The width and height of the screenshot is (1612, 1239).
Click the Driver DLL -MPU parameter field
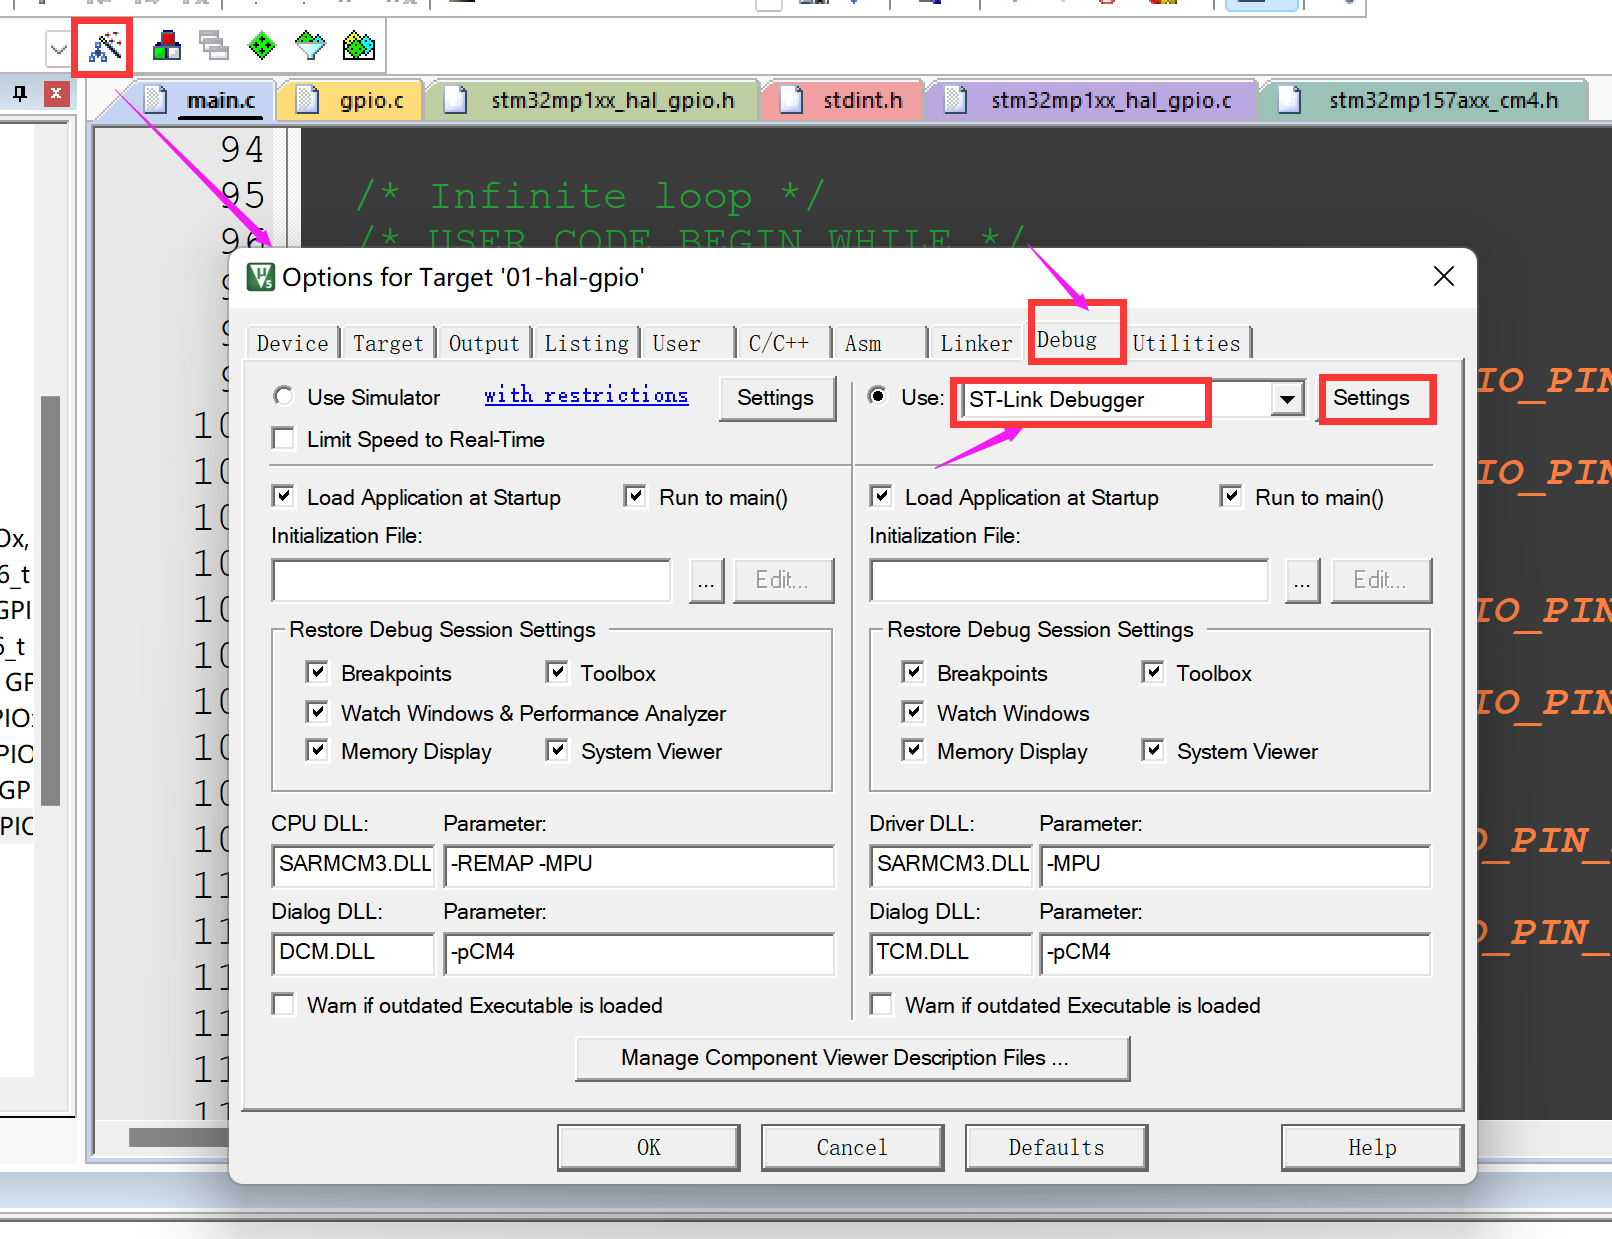[x=1234, y=865]
